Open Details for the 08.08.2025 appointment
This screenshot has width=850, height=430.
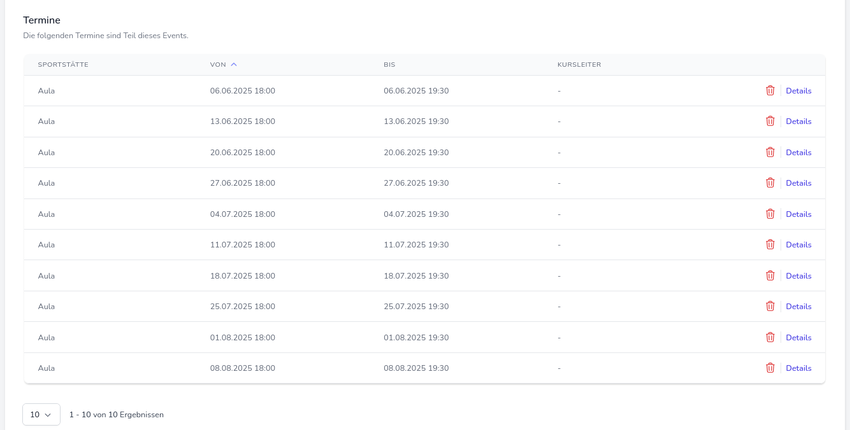(798, 368)
